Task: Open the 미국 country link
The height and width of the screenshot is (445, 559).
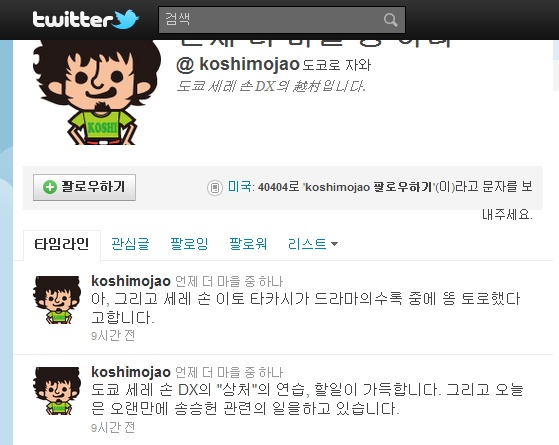Action: pyautogui.click(x=239, y=186)
